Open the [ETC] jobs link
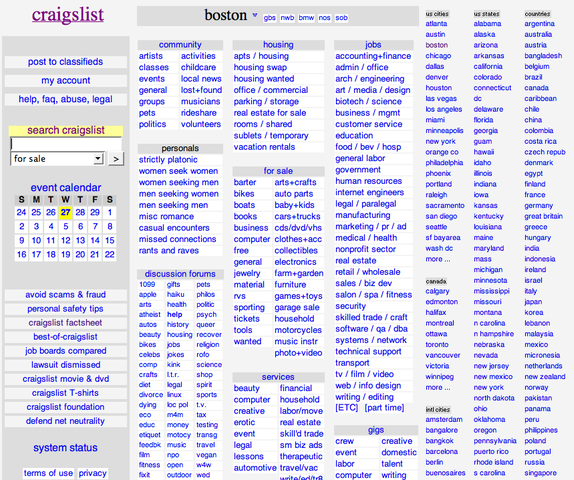This screenshot has width=574, height=480. [x=346, y=408]
